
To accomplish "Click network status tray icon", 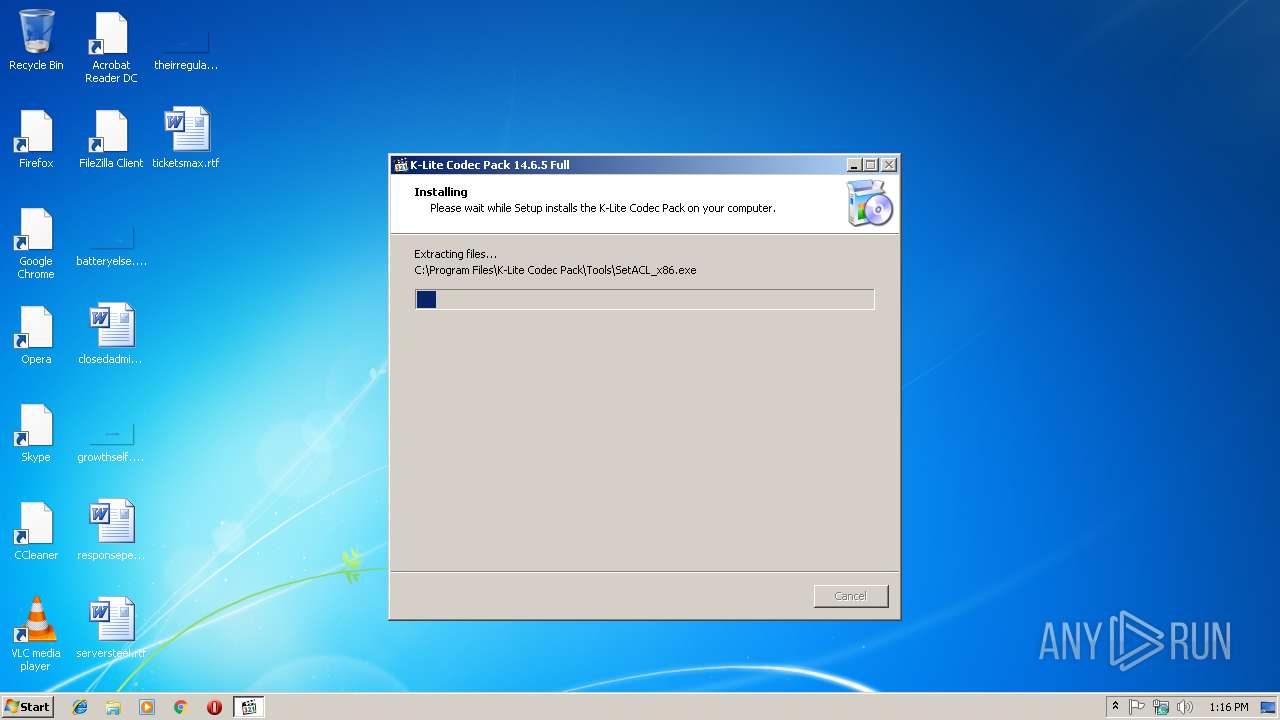I will tap(1161, 707).
